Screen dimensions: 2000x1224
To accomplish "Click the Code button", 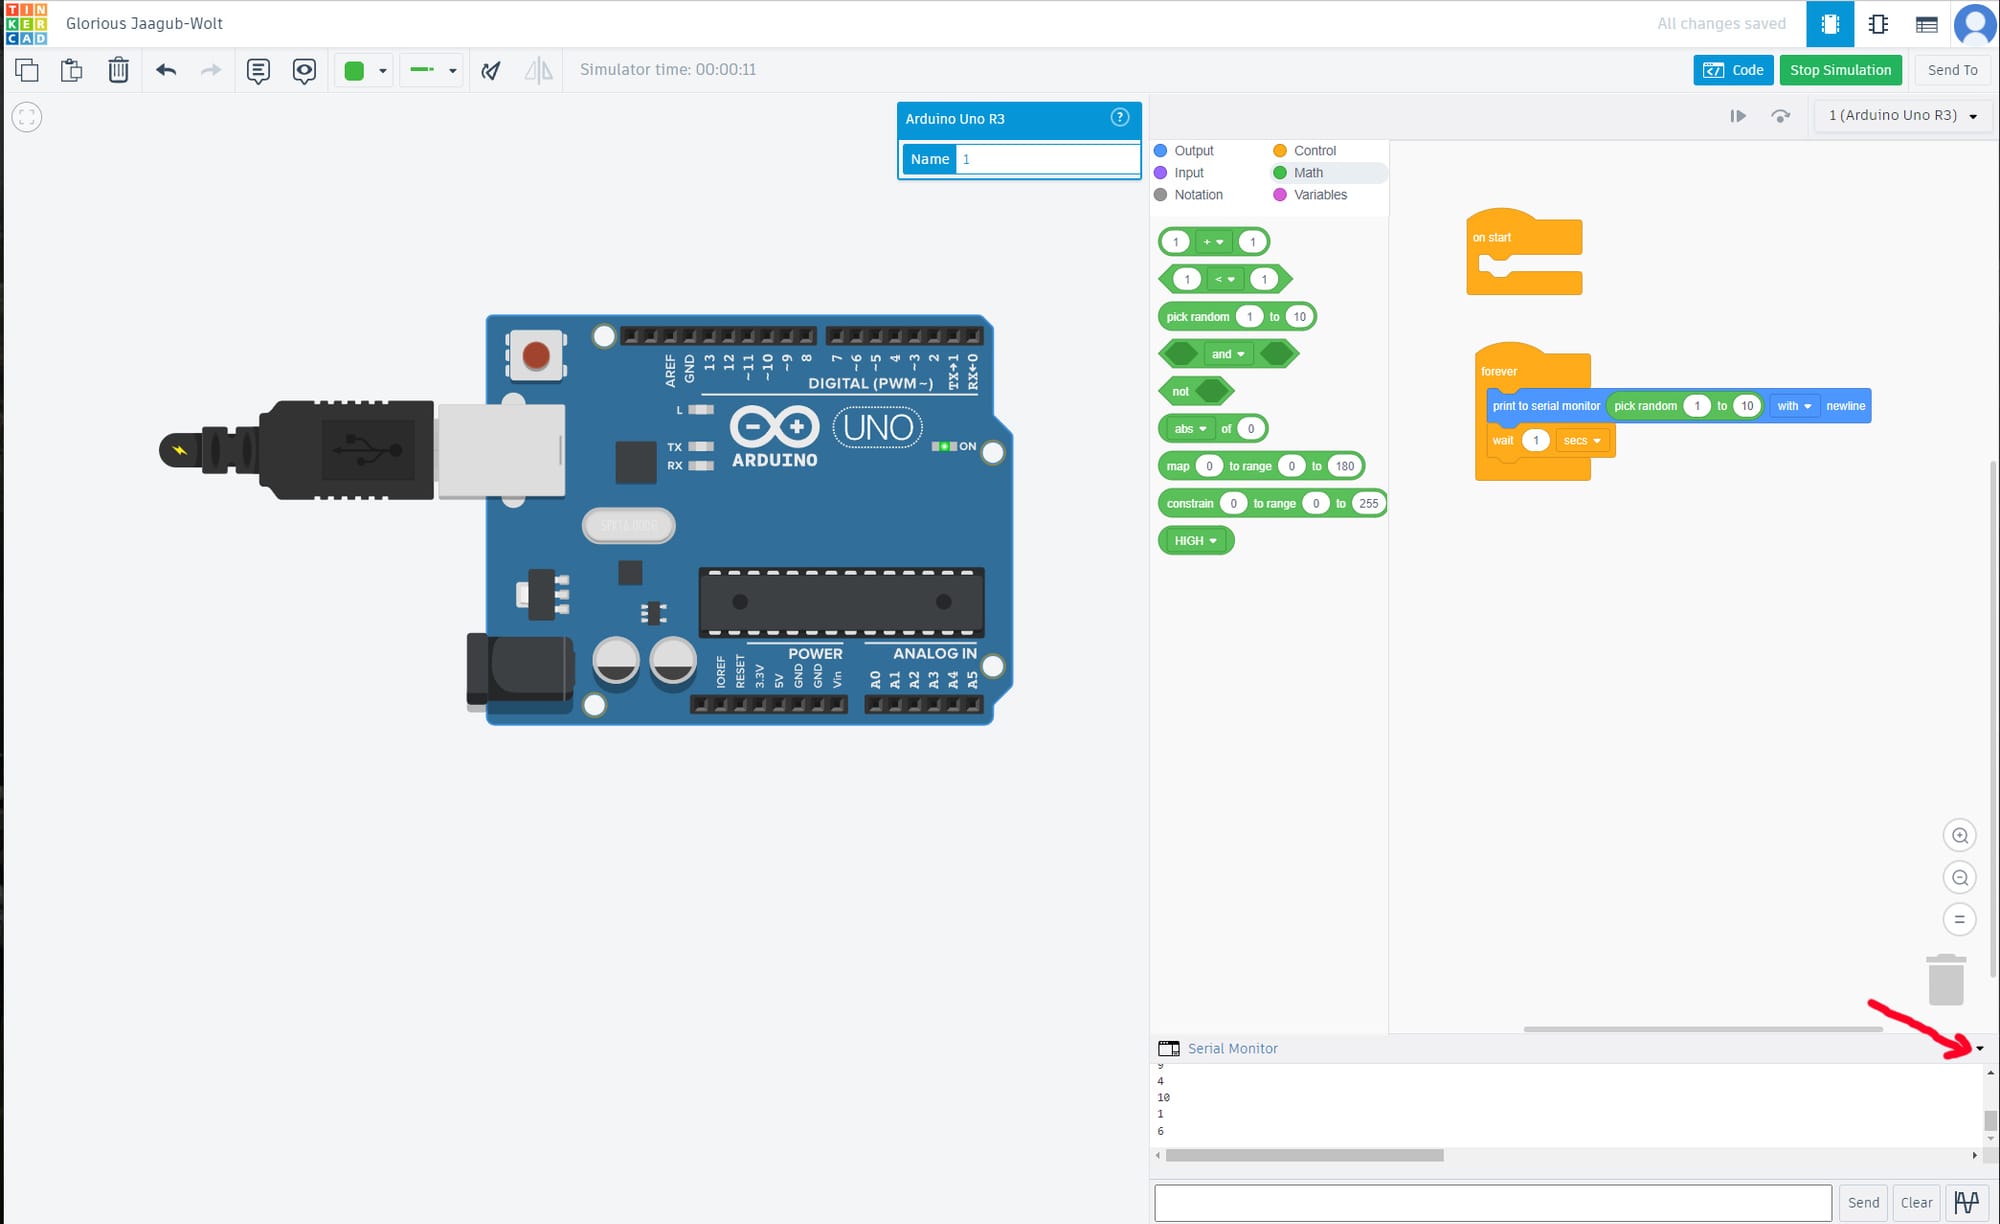I will point(1733,70).
